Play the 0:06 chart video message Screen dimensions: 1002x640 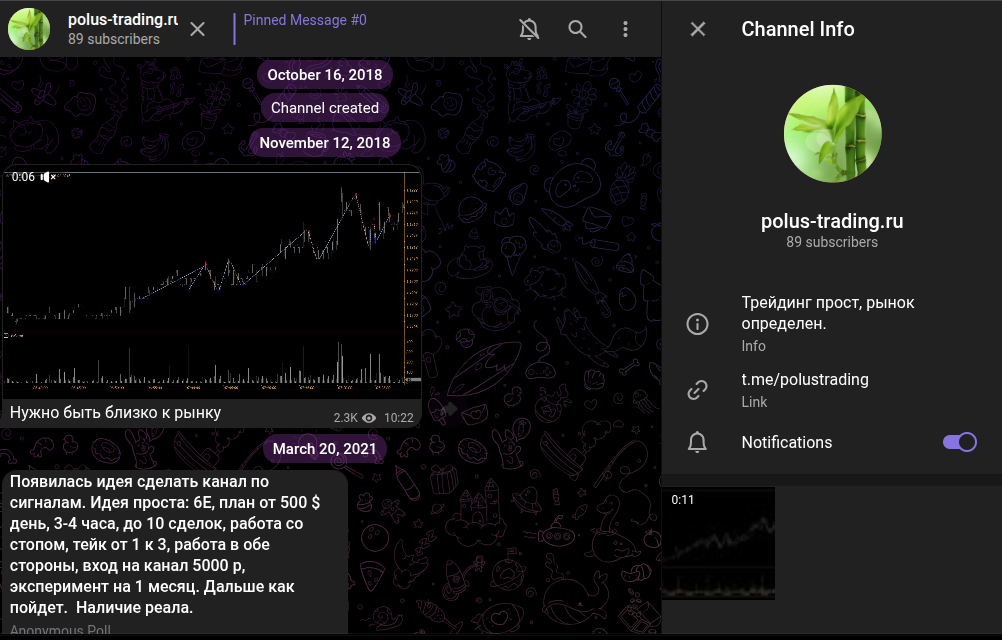click(x=212, y=280)
